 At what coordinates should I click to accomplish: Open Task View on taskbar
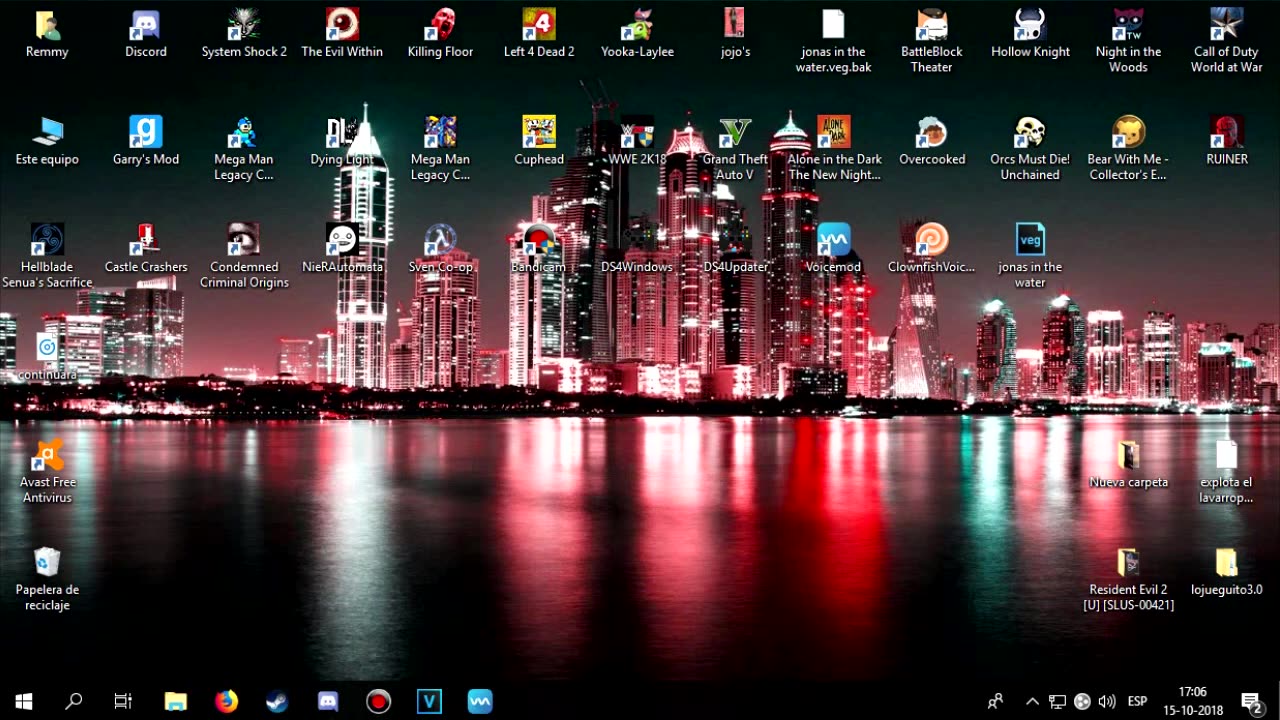pos(122,701)
